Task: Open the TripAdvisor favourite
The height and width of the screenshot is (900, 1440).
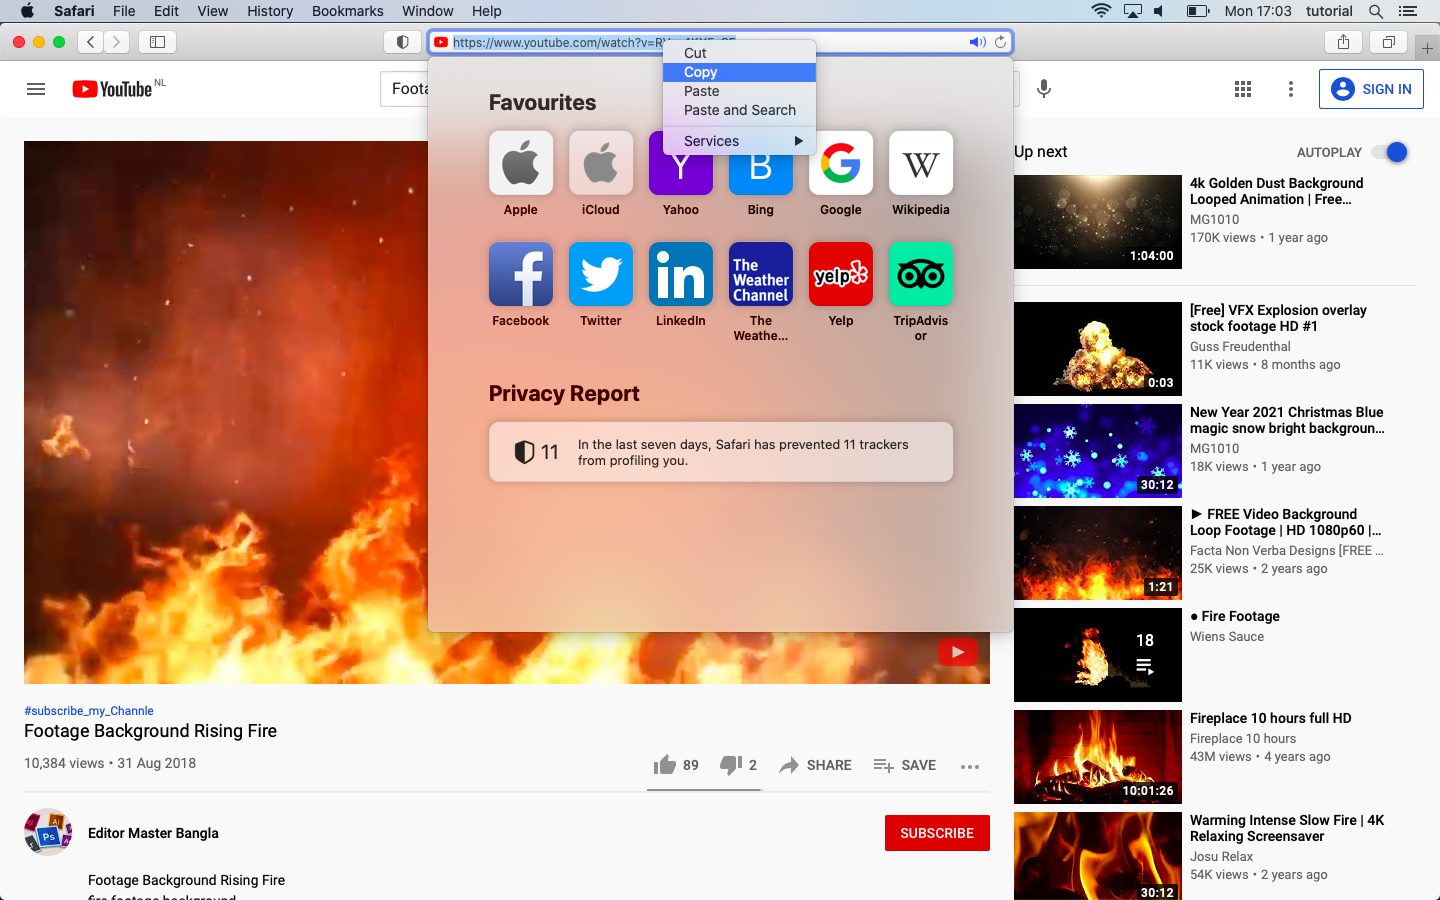Action: pos(920,274)
